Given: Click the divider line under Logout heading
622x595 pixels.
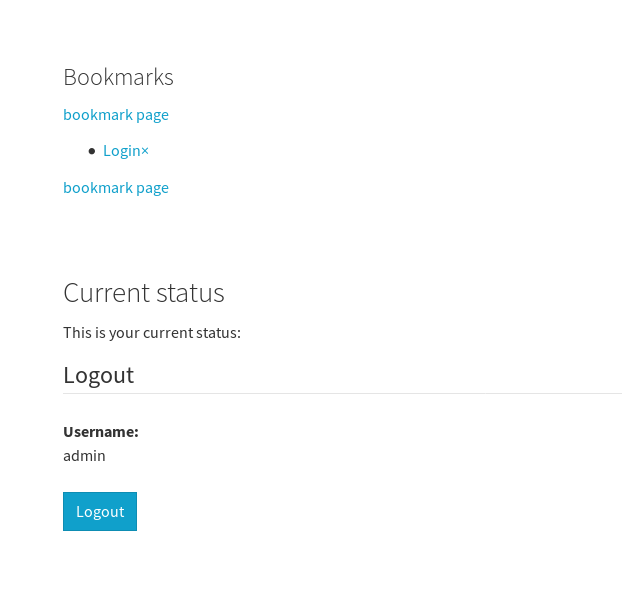Looking at the screenshot, I should 340,393.
